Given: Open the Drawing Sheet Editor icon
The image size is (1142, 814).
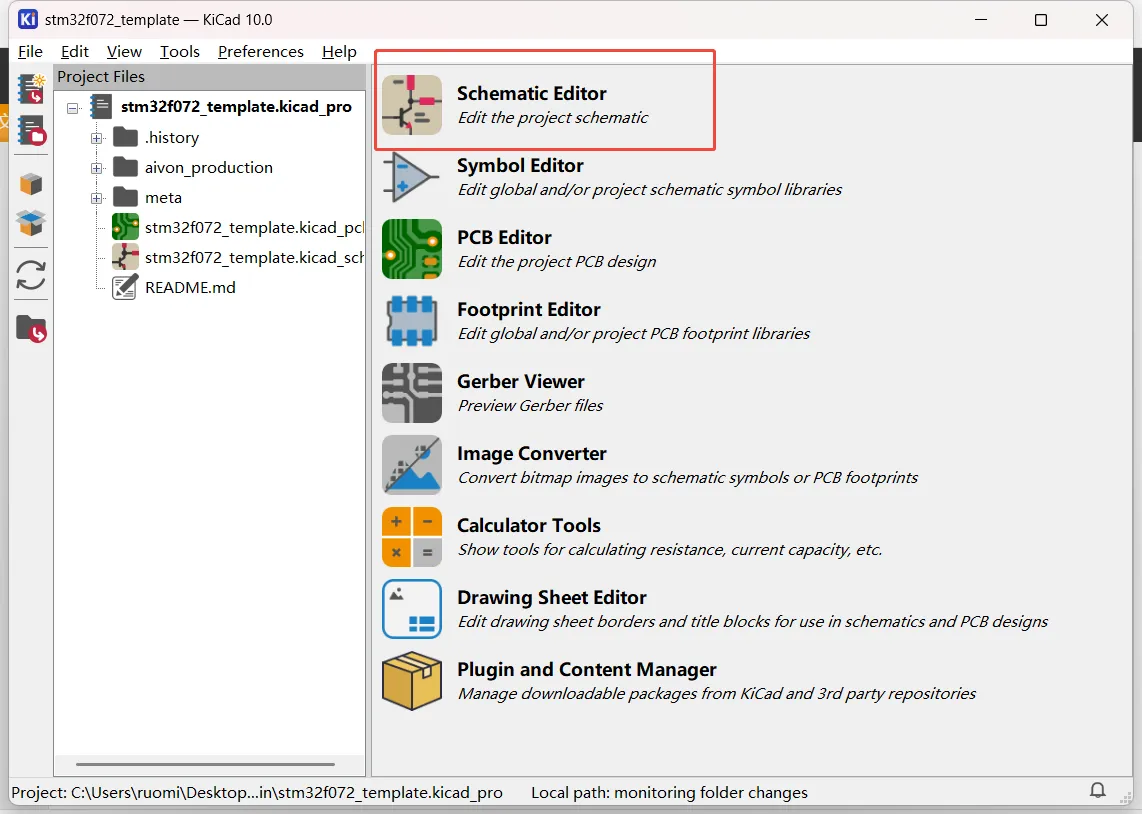Looking at the screenshot, I should pos(411,609).
